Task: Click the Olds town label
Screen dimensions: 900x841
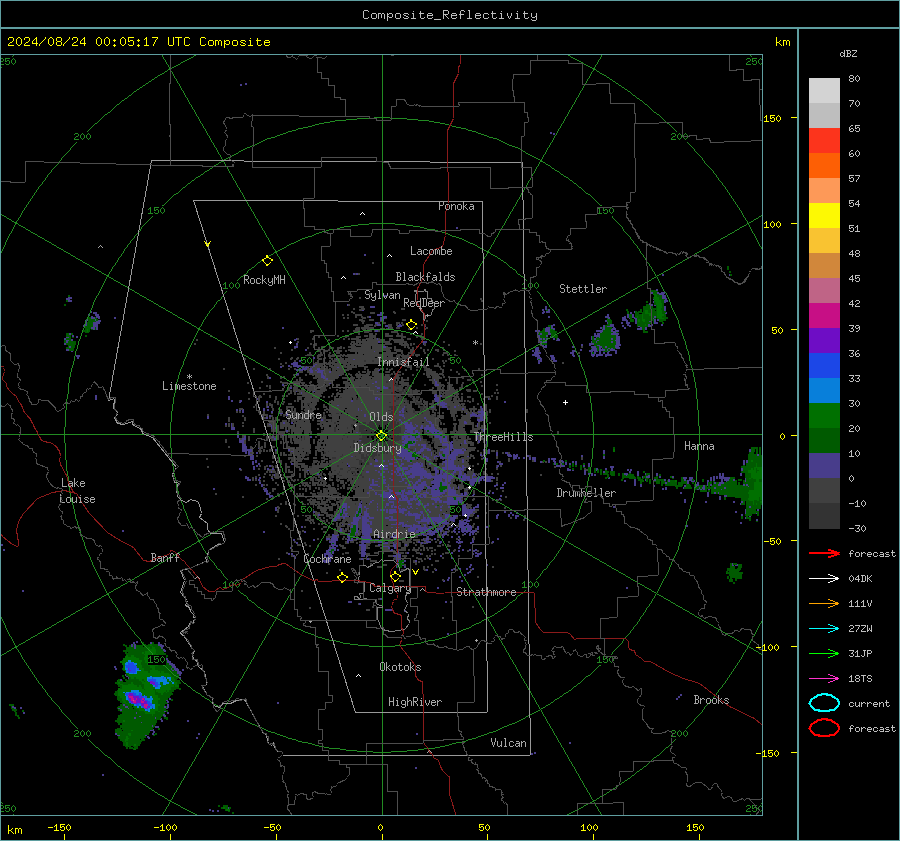Action: point(381,417)
